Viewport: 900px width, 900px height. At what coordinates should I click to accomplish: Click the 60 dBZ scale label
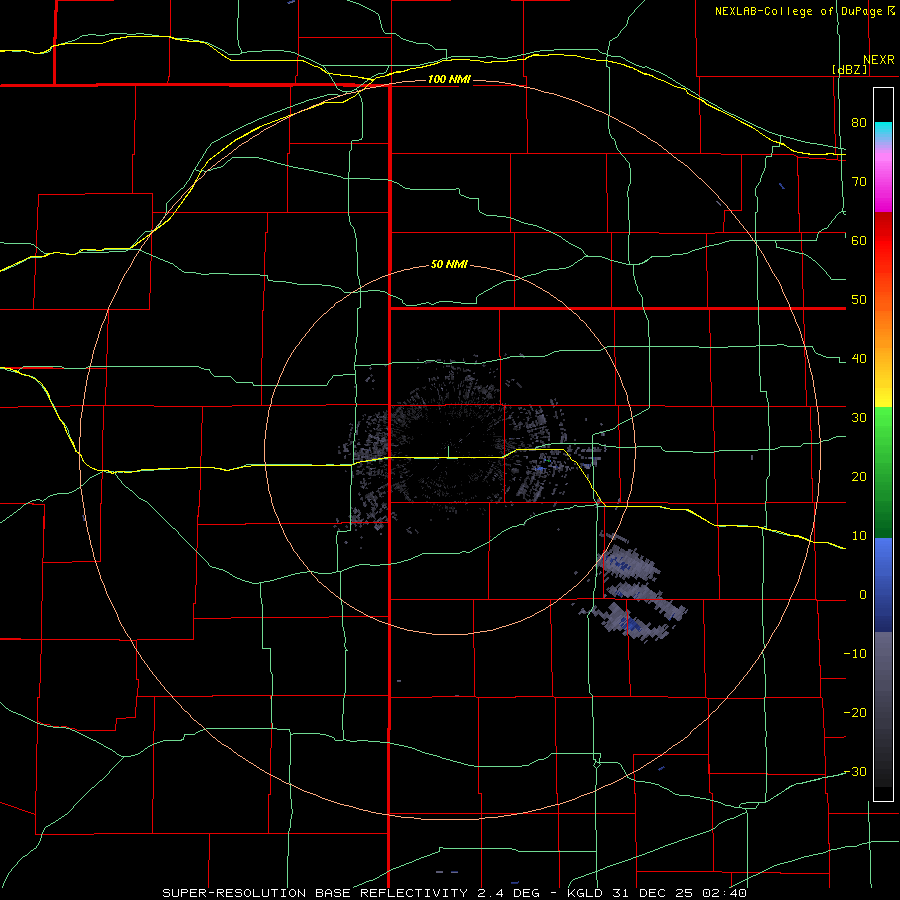pyautogui.click(x=859, y=240)
